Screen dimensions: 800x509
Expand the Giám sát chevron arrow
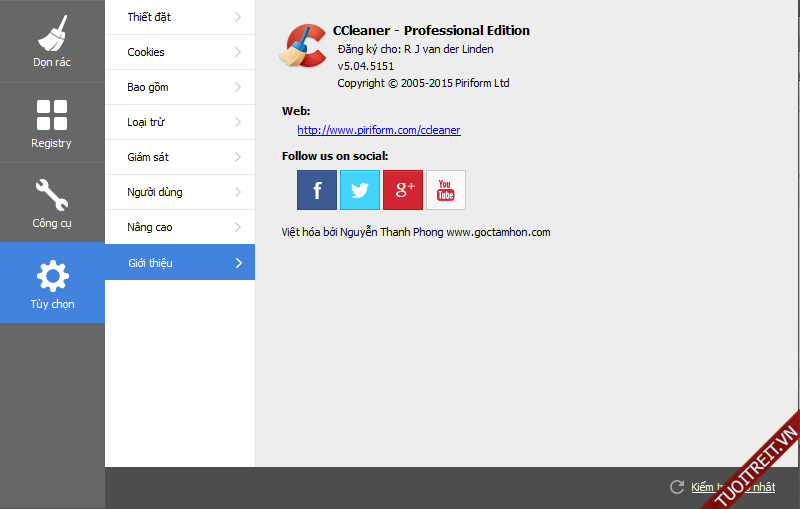(238, 157)
